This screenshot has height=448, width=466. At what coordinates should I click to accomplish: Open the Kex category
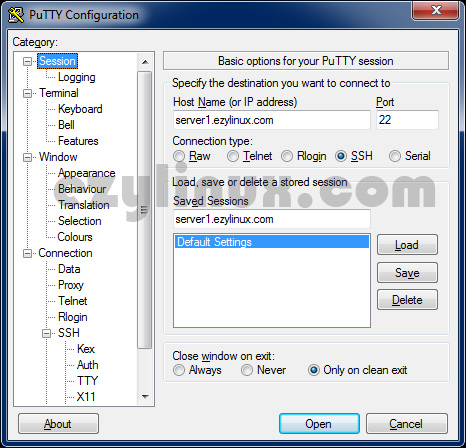(x=86, y=349)
